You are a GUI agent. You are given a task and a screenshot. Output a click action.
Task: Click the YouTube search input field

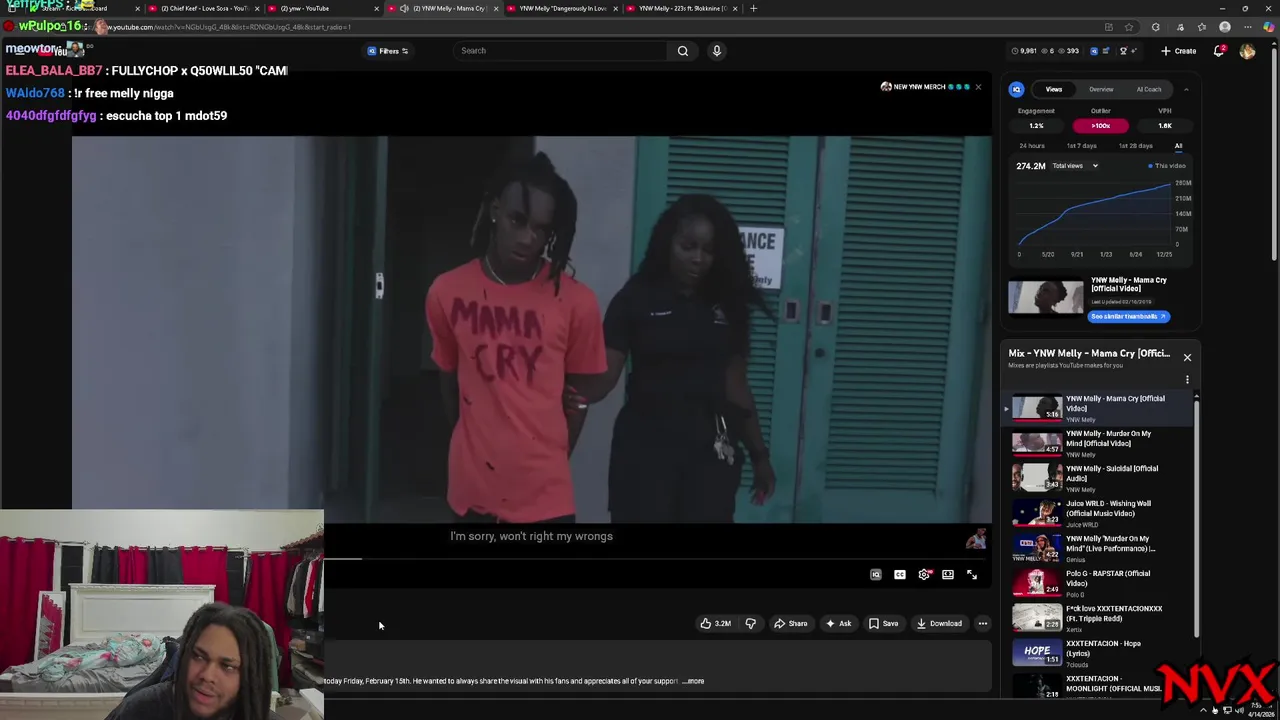click(562, 51)
